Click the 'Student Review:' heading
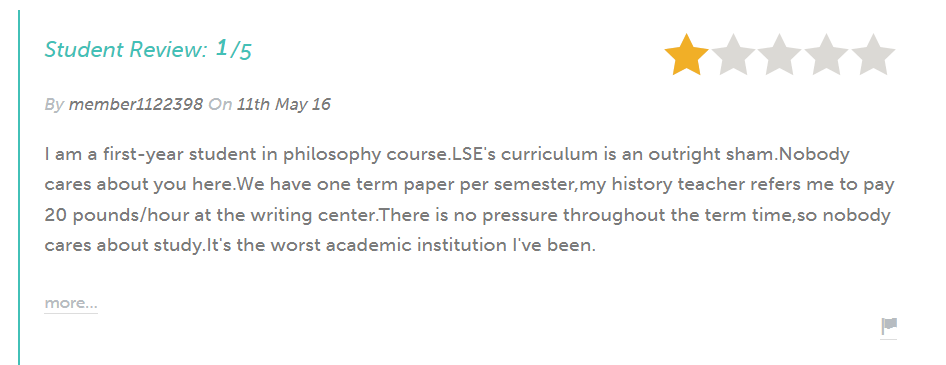This screenshot has width=946, height=365. [125, 49]
